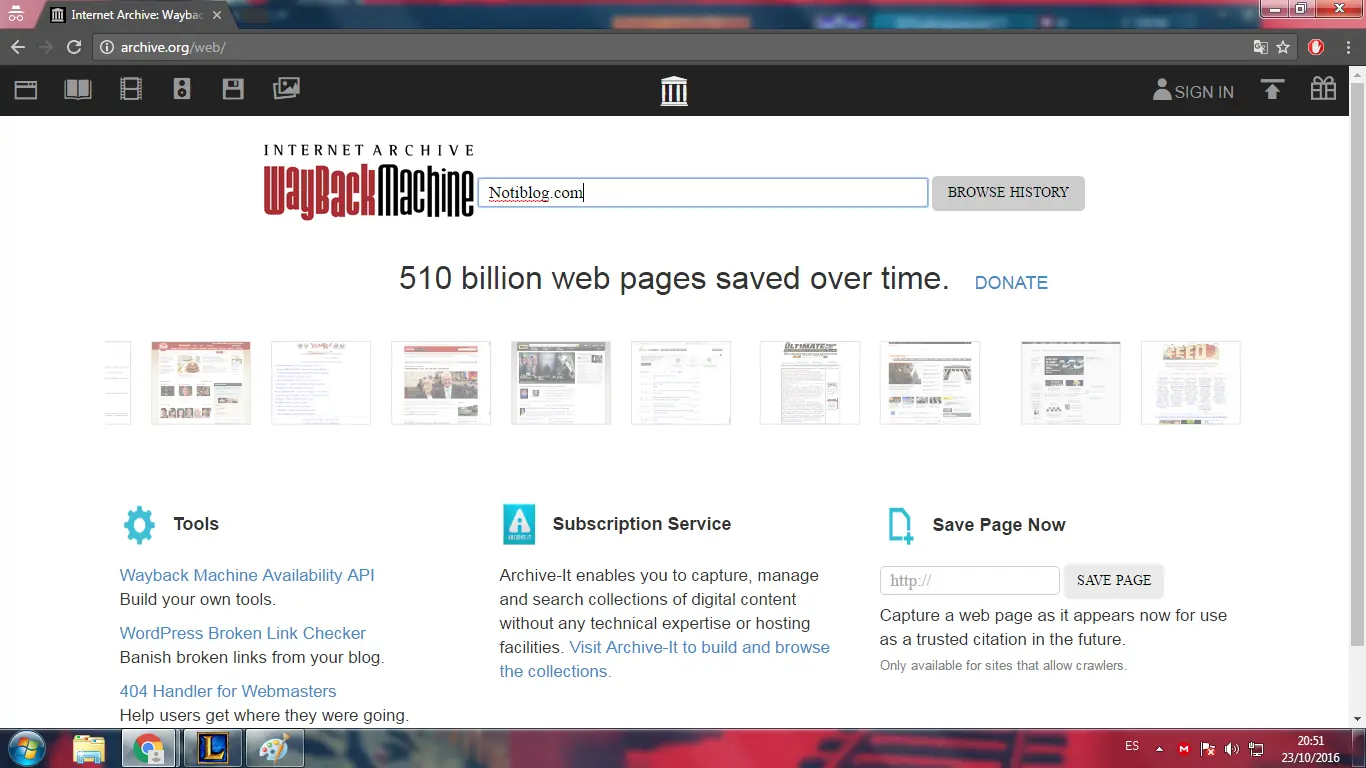This screenshot has width=1366, height=768.
Task: Click the translate page icon
Action: tap(1261, 47)
